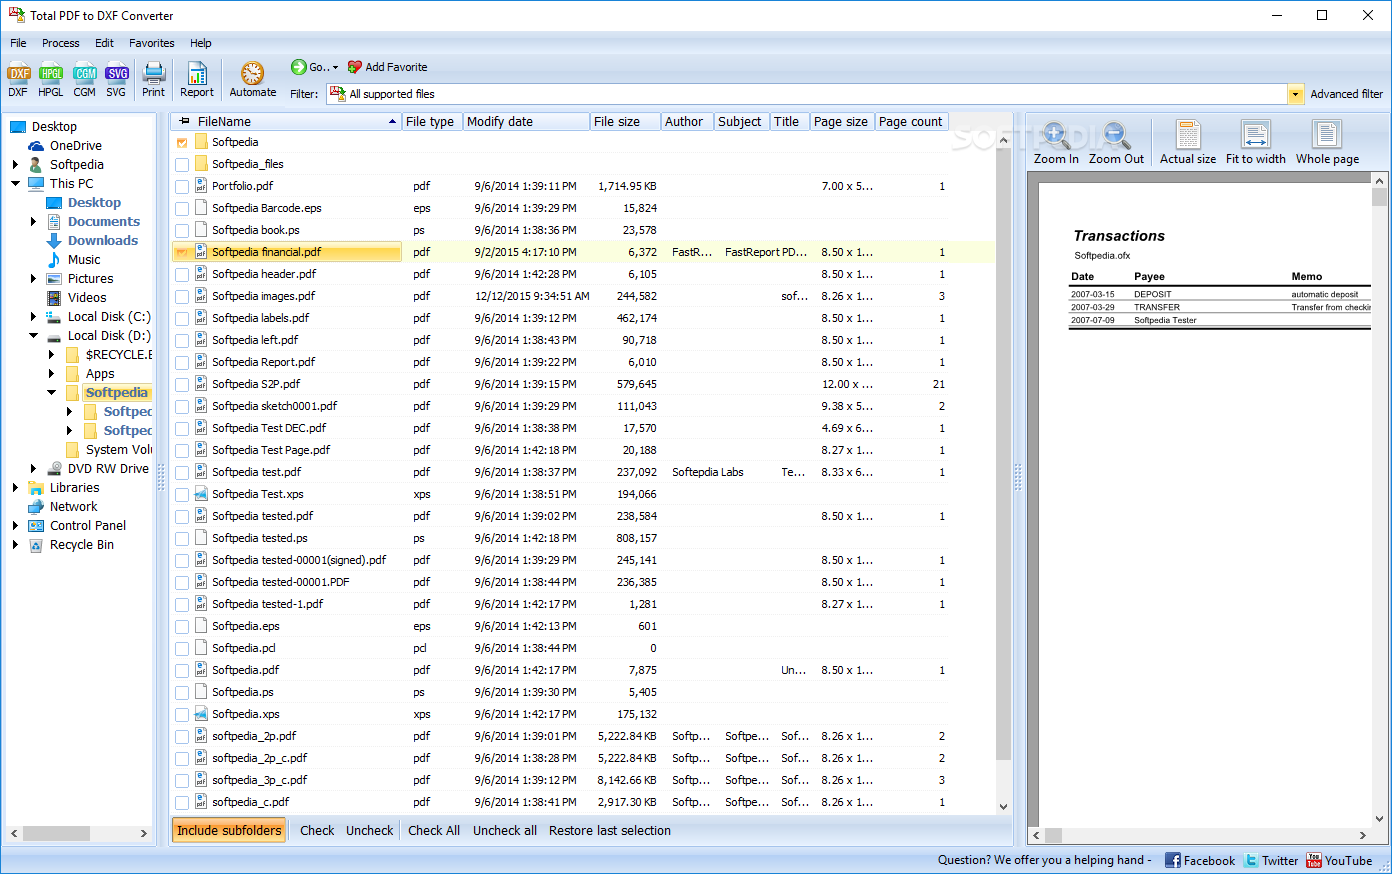Screen dimensions: 1392x874
Task: Open the File menu
Action: 18,43
